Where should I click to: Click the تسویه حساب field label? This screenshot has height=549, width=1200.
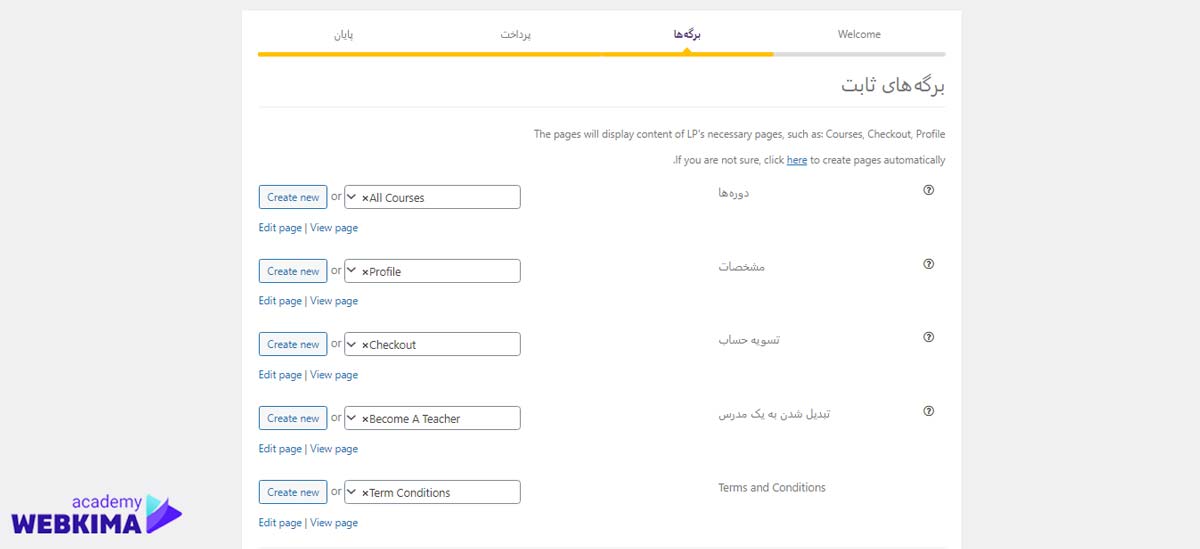749,340
